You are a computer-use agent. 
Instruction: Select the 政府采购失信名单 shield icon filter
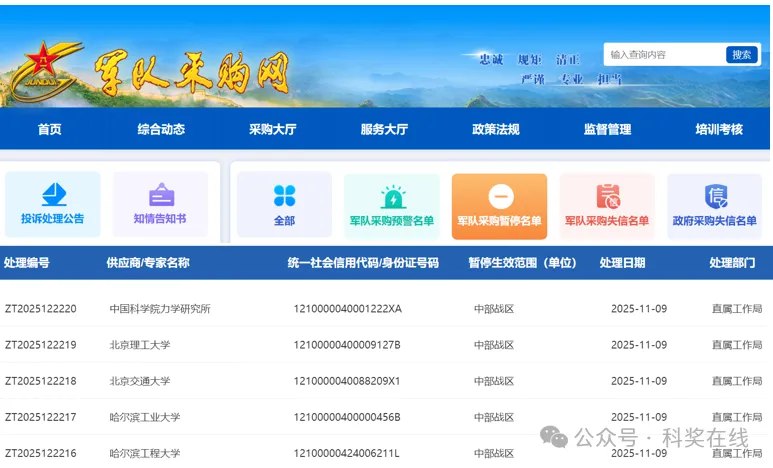(x=714, y=206)
